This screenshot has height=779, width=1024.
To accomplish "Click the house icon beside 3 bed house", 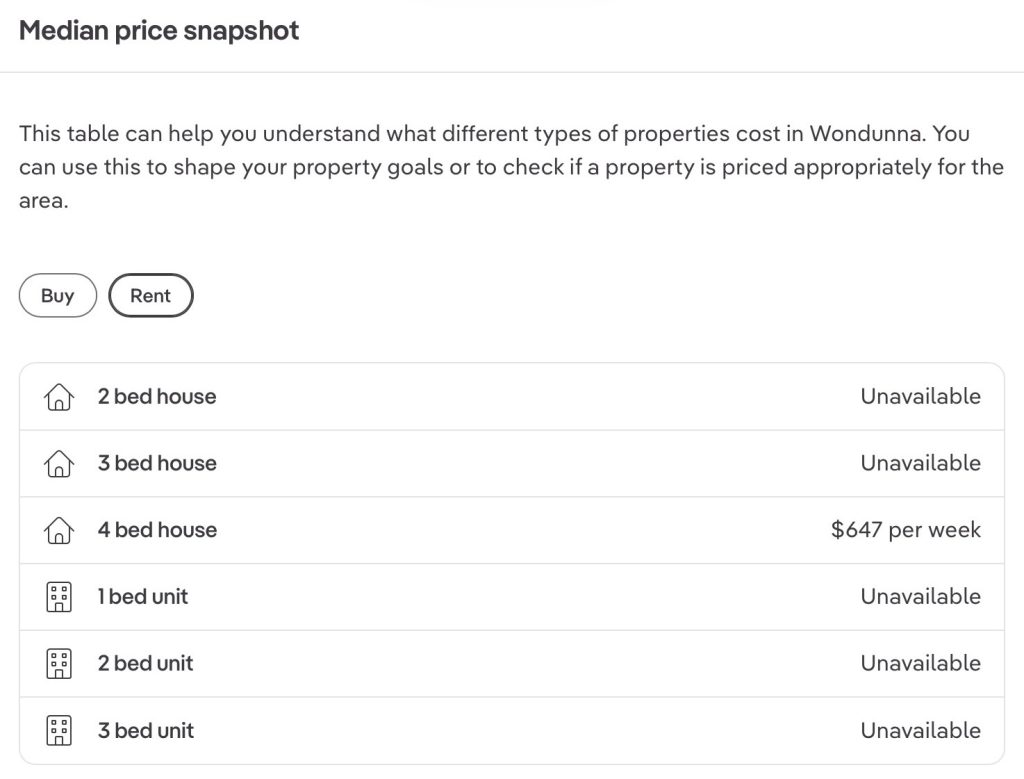I will tap(60, 464).
